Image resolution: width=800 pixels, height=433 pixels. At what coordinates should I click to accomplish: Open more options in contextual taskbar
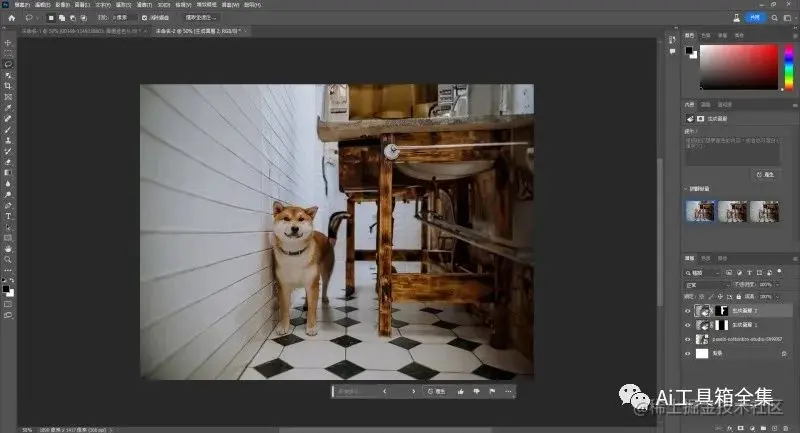(x=508, y=392)
